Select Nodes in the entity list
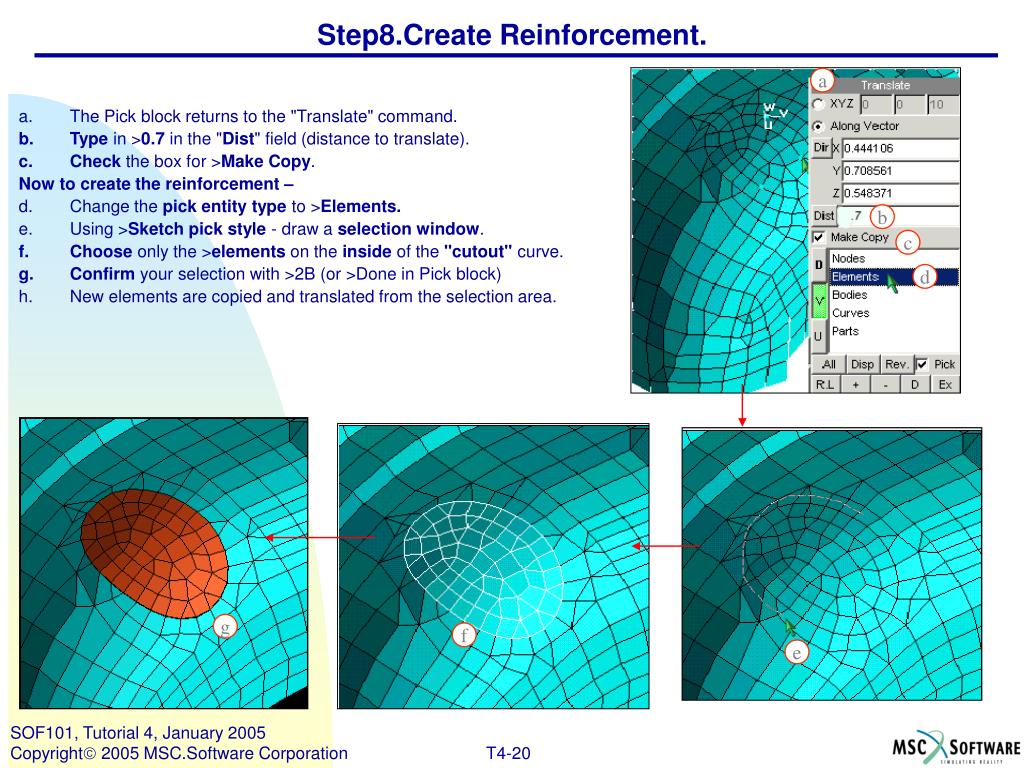 [x=894, y=259]
